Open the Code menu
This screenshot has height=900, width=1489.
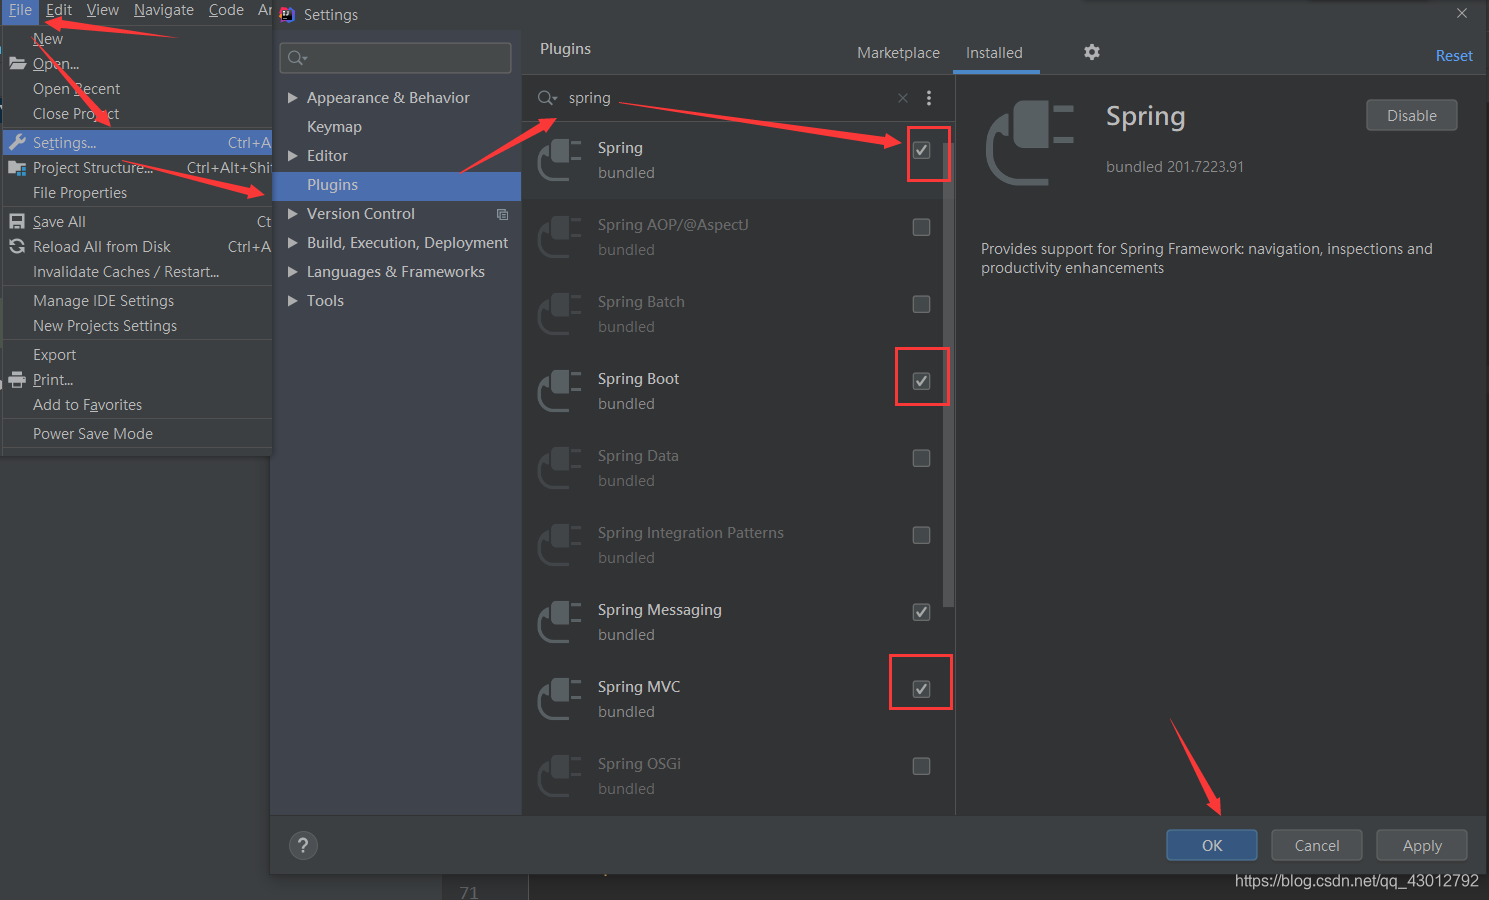pyautogui.click(x=226, y=10)
